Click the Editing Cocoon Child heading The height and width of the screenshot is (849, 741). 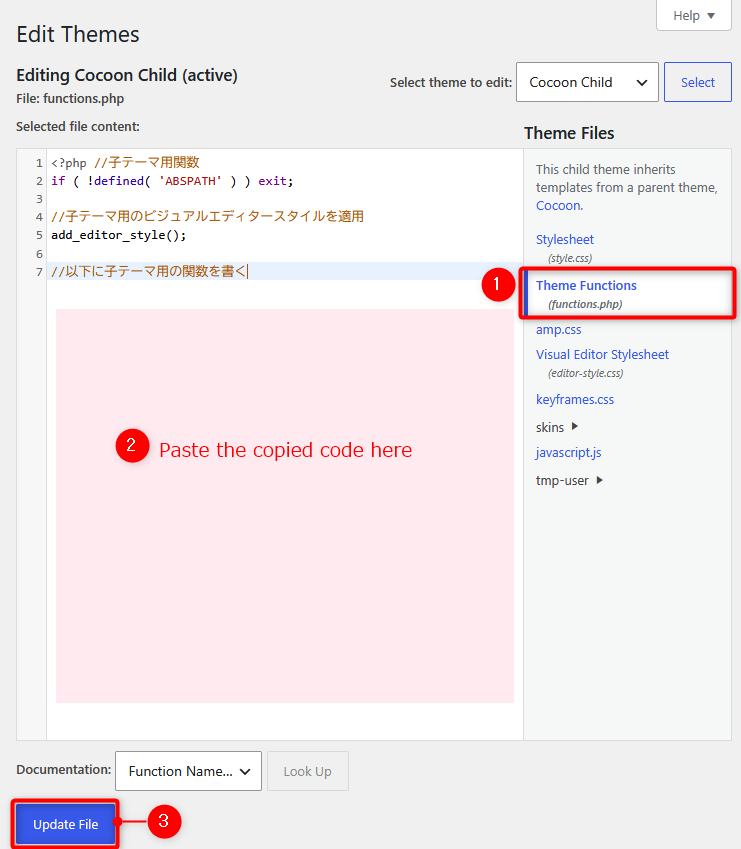(x=127, y=75)
